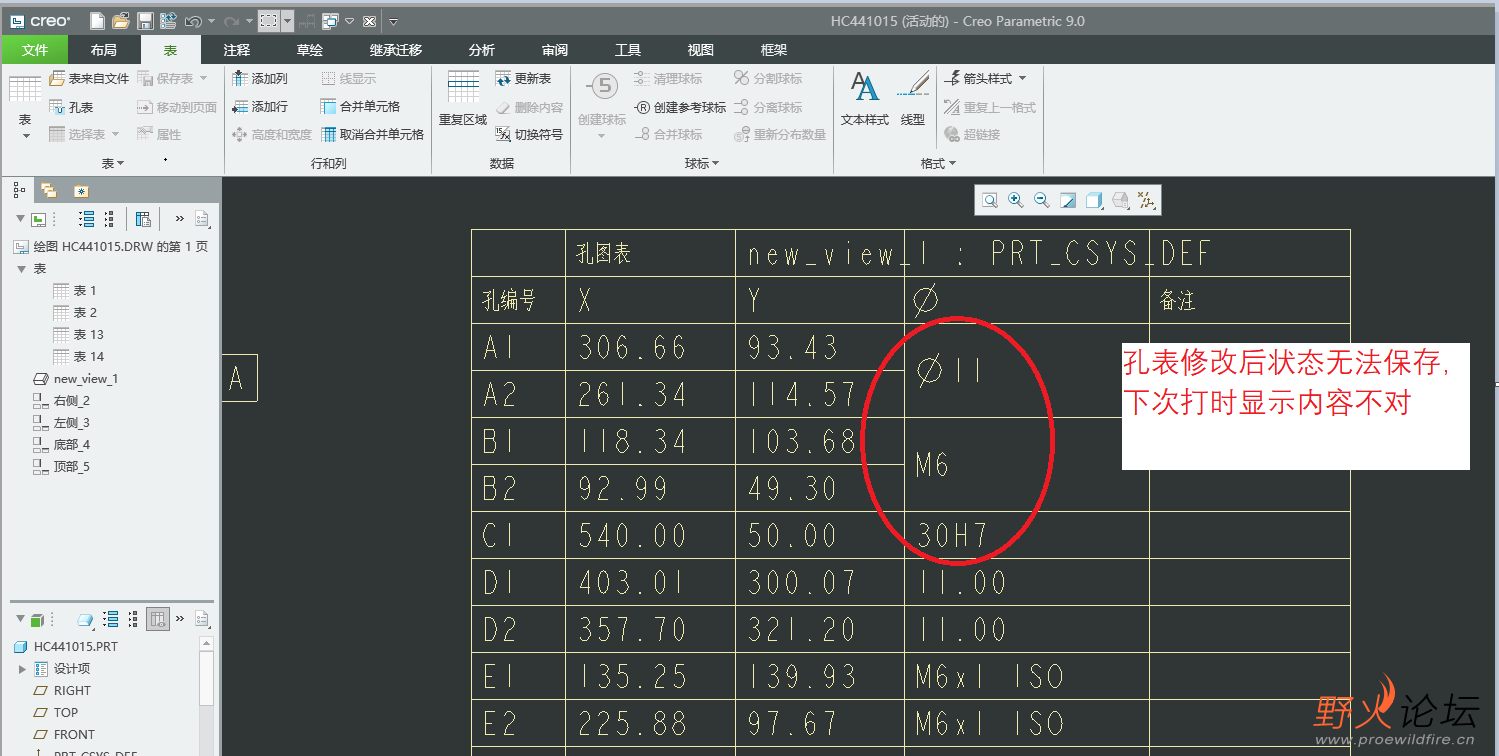1499x756 pixels.
Task: Customize the quick access toolbar dropdown
Action: [x=393, y=21]
